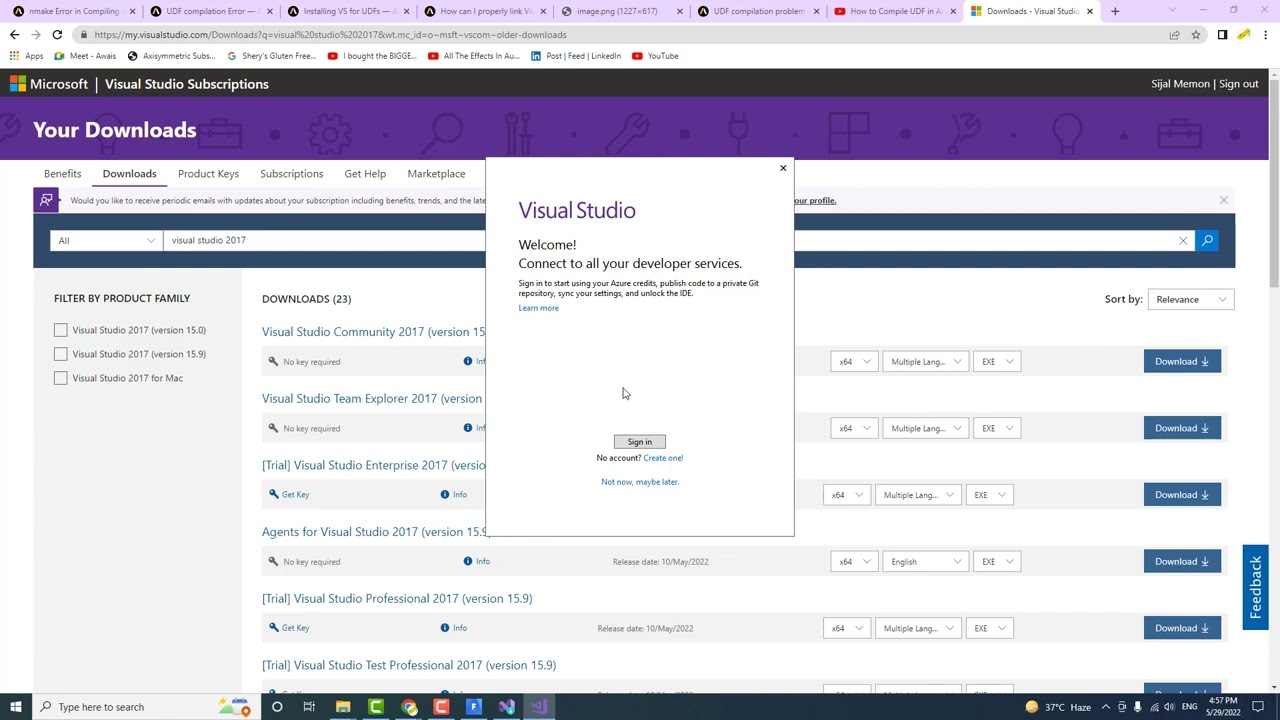Check Visual Studio 2017 for Mac filter
The height and width of the screenshot is (720, 1280).
tap(60, 378)
